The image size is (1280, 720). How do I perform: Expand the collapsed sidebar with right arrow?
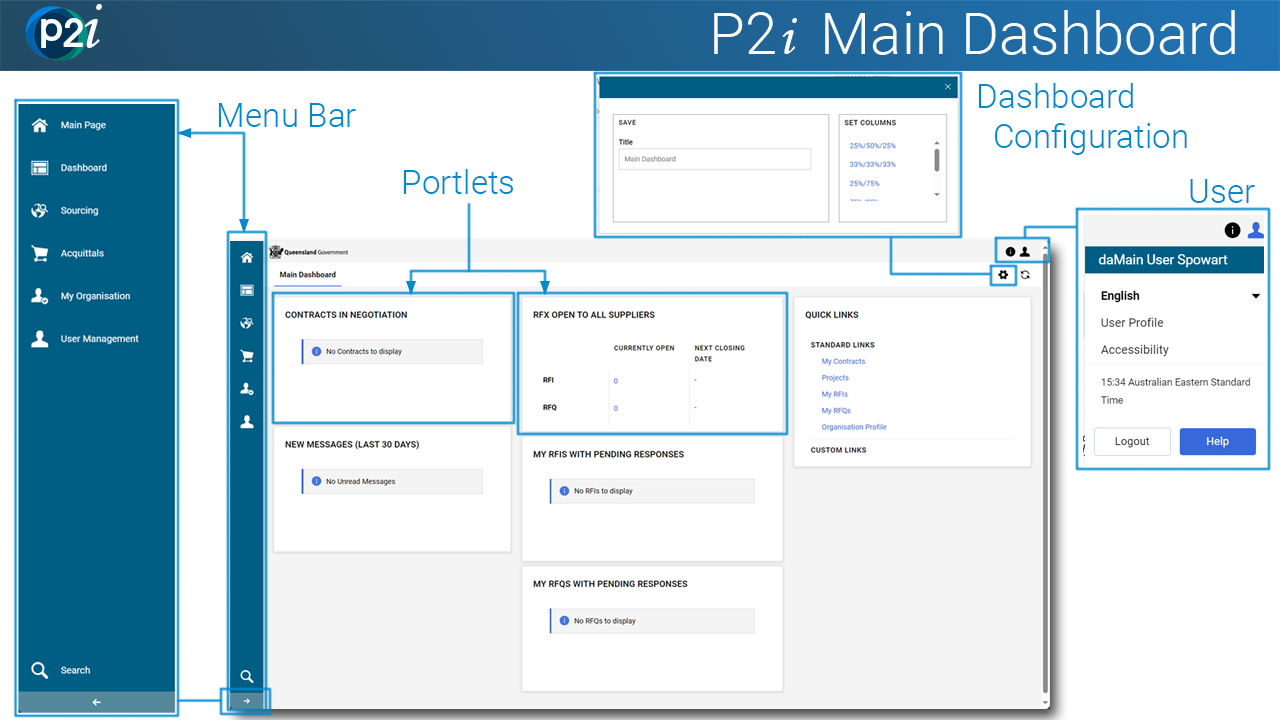[x=247, y=701]
